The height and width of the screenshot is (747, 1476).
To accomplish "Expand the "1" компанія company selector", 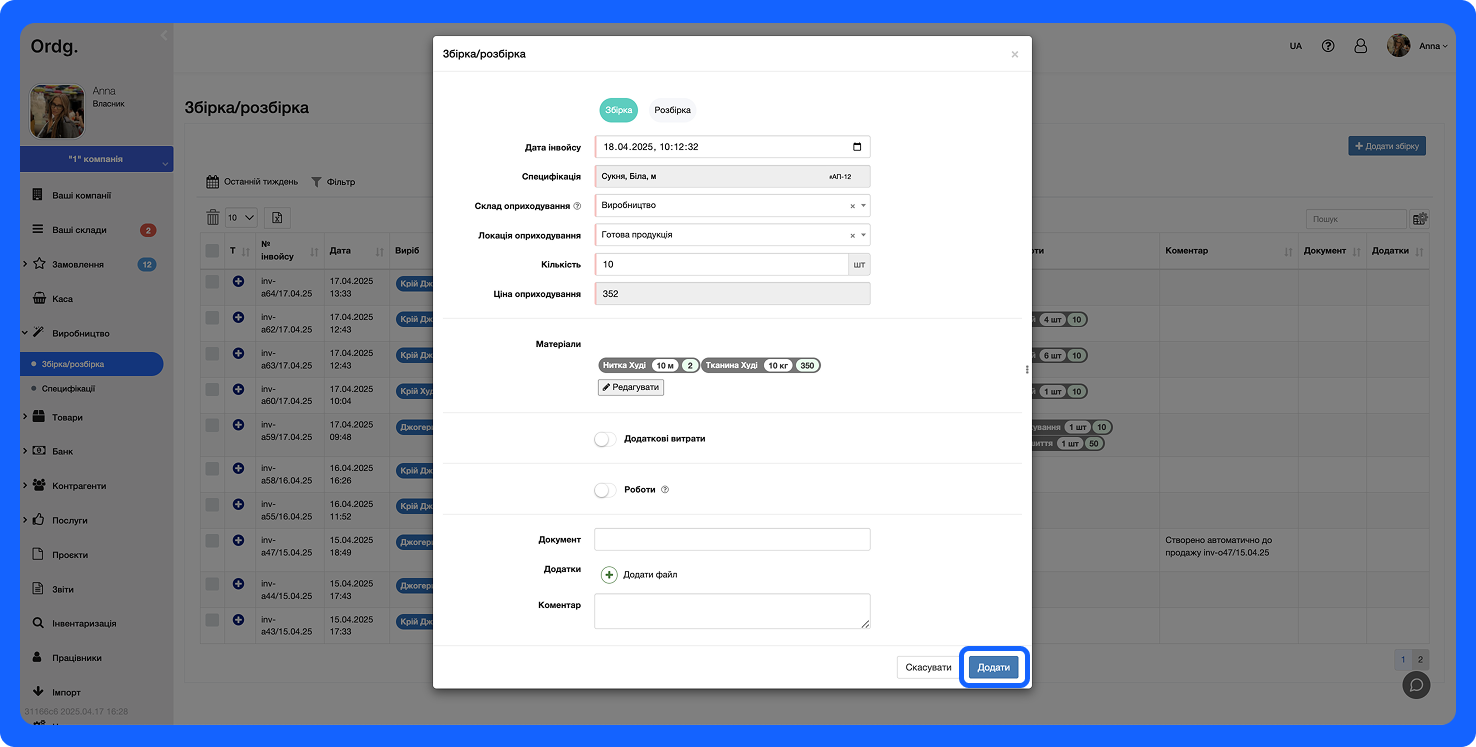I will click(96, 160).
